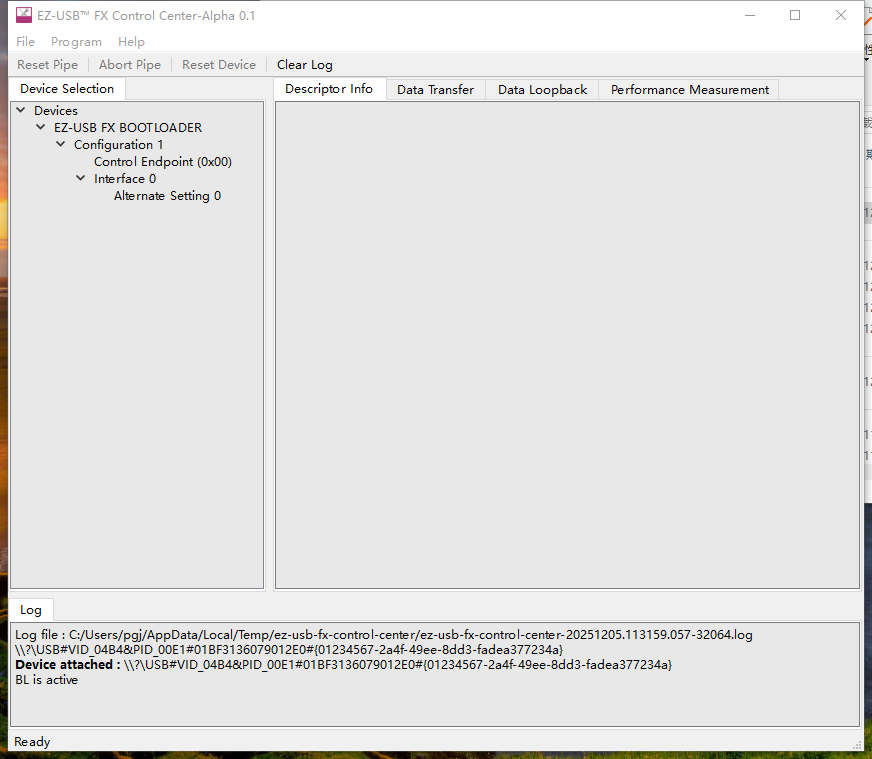
Task: Click the Ready status bar text
Action: coord(32,742)
